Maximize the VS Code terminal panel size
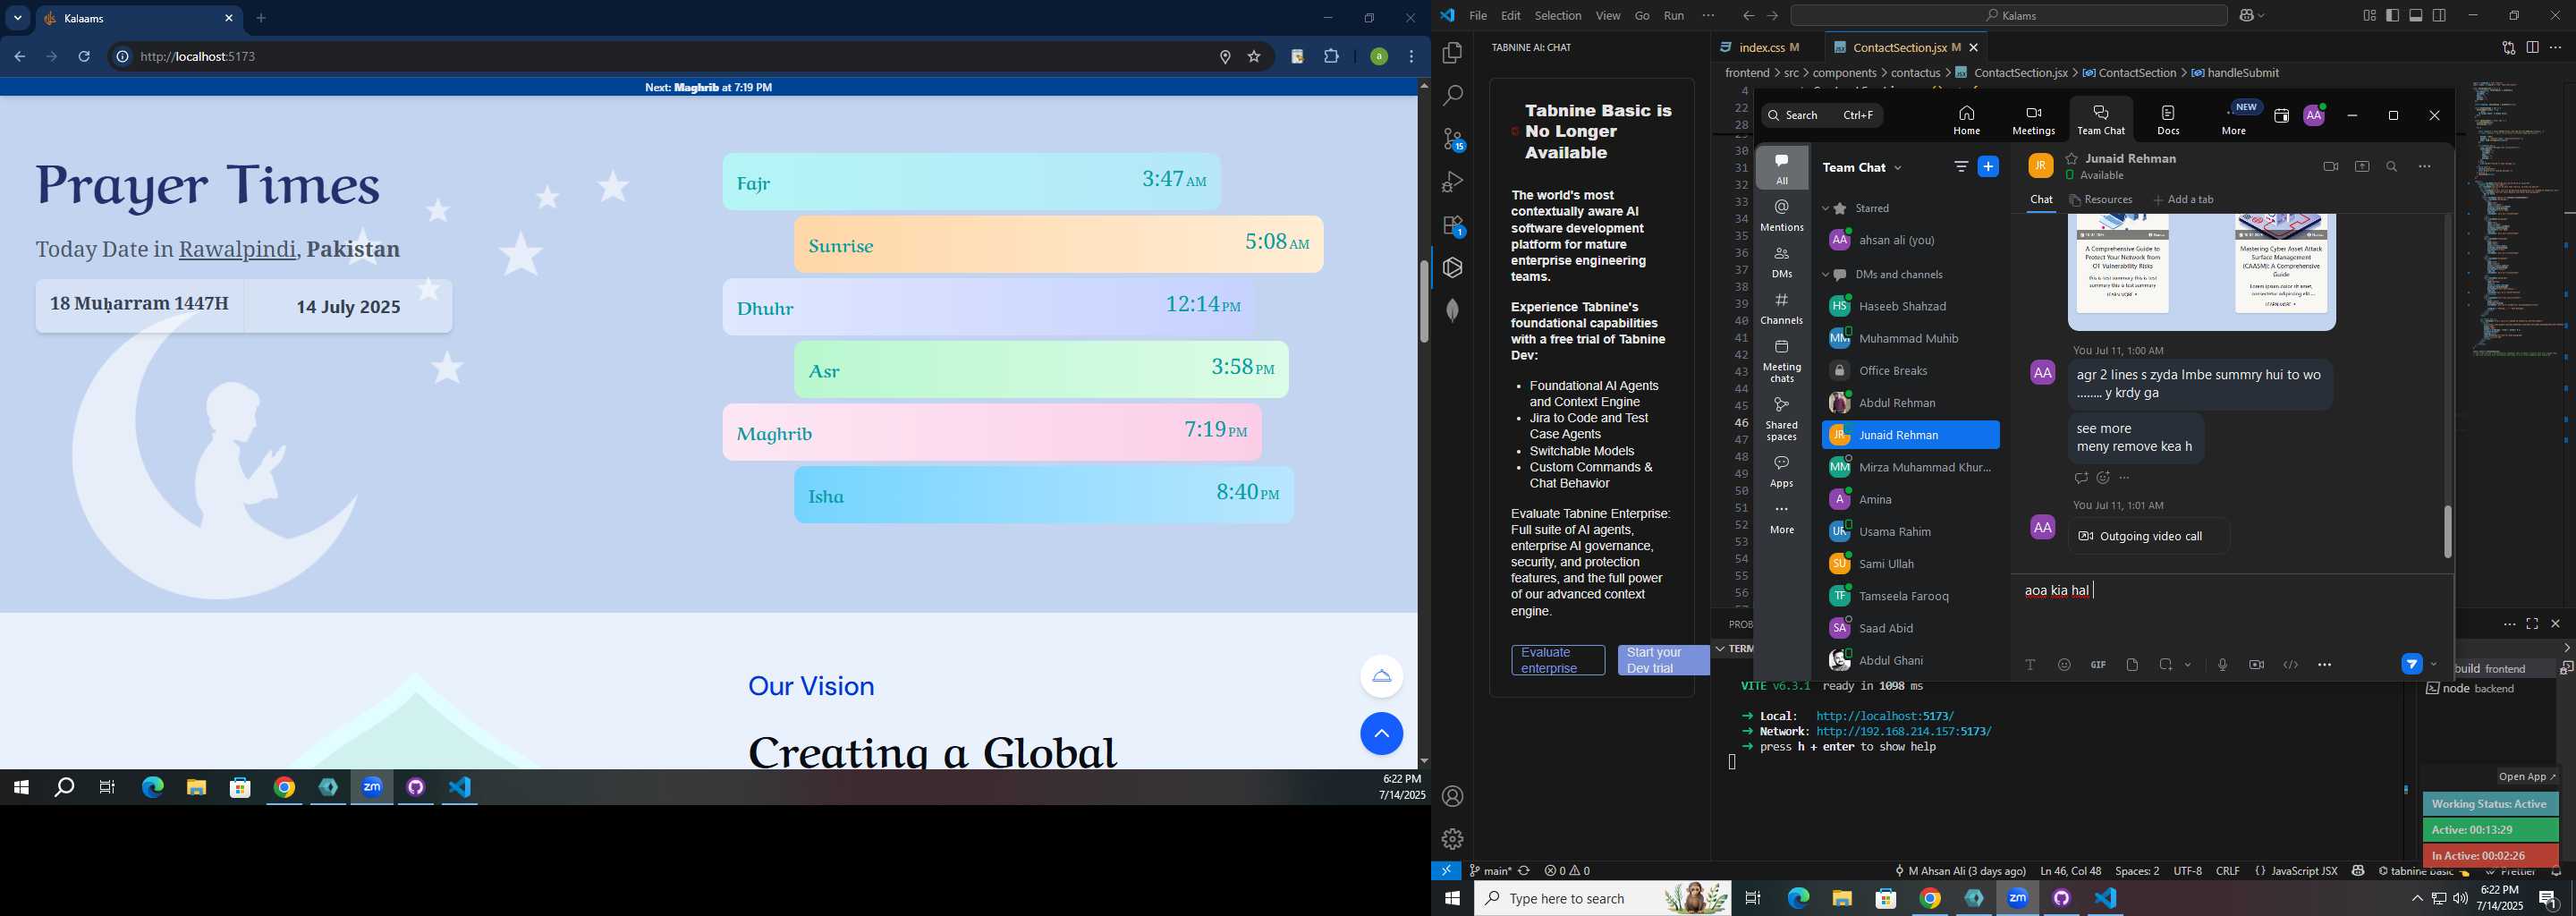Viewport: 2576px width, 916px height. (2532, 624)
